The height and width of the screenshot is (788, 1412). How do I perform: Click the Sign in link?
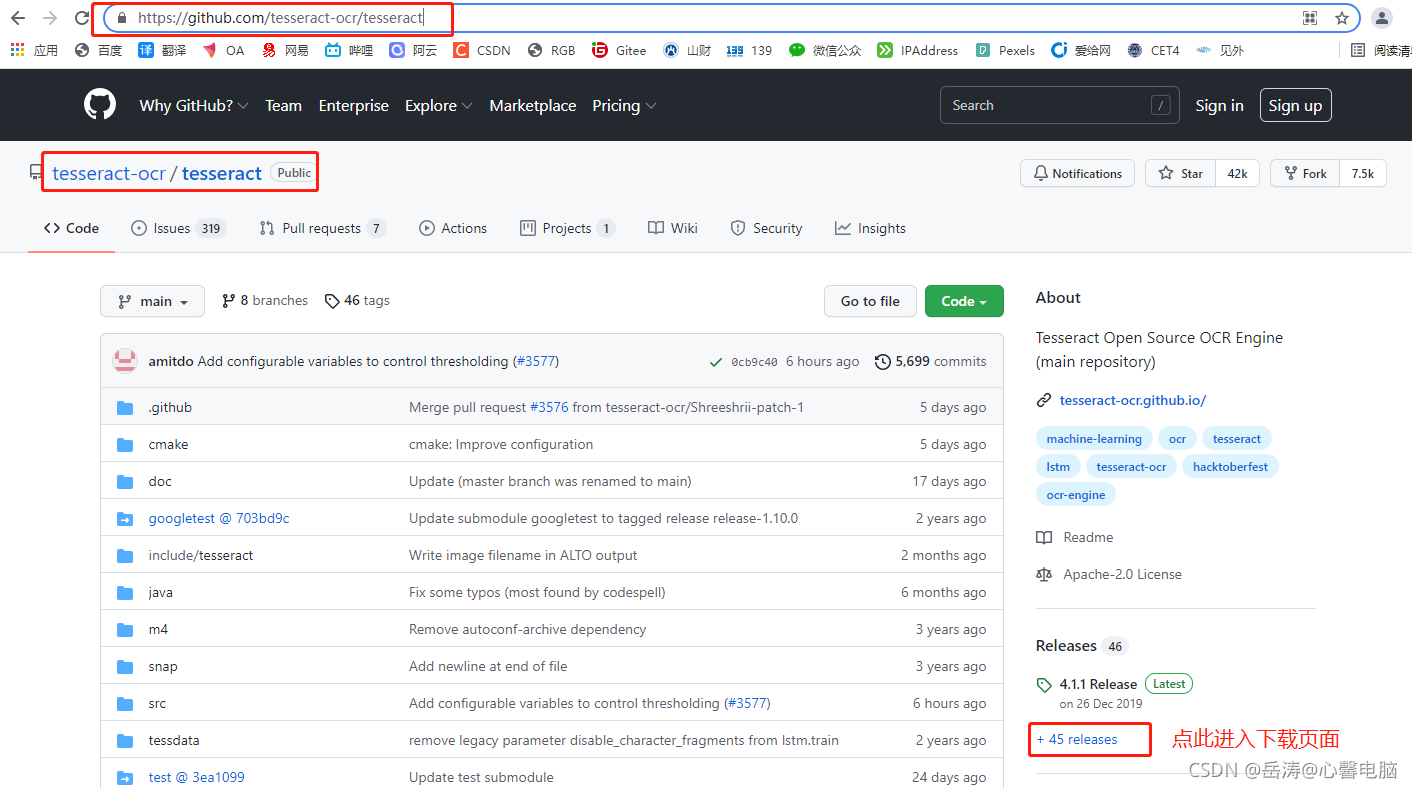[1219, 105]
